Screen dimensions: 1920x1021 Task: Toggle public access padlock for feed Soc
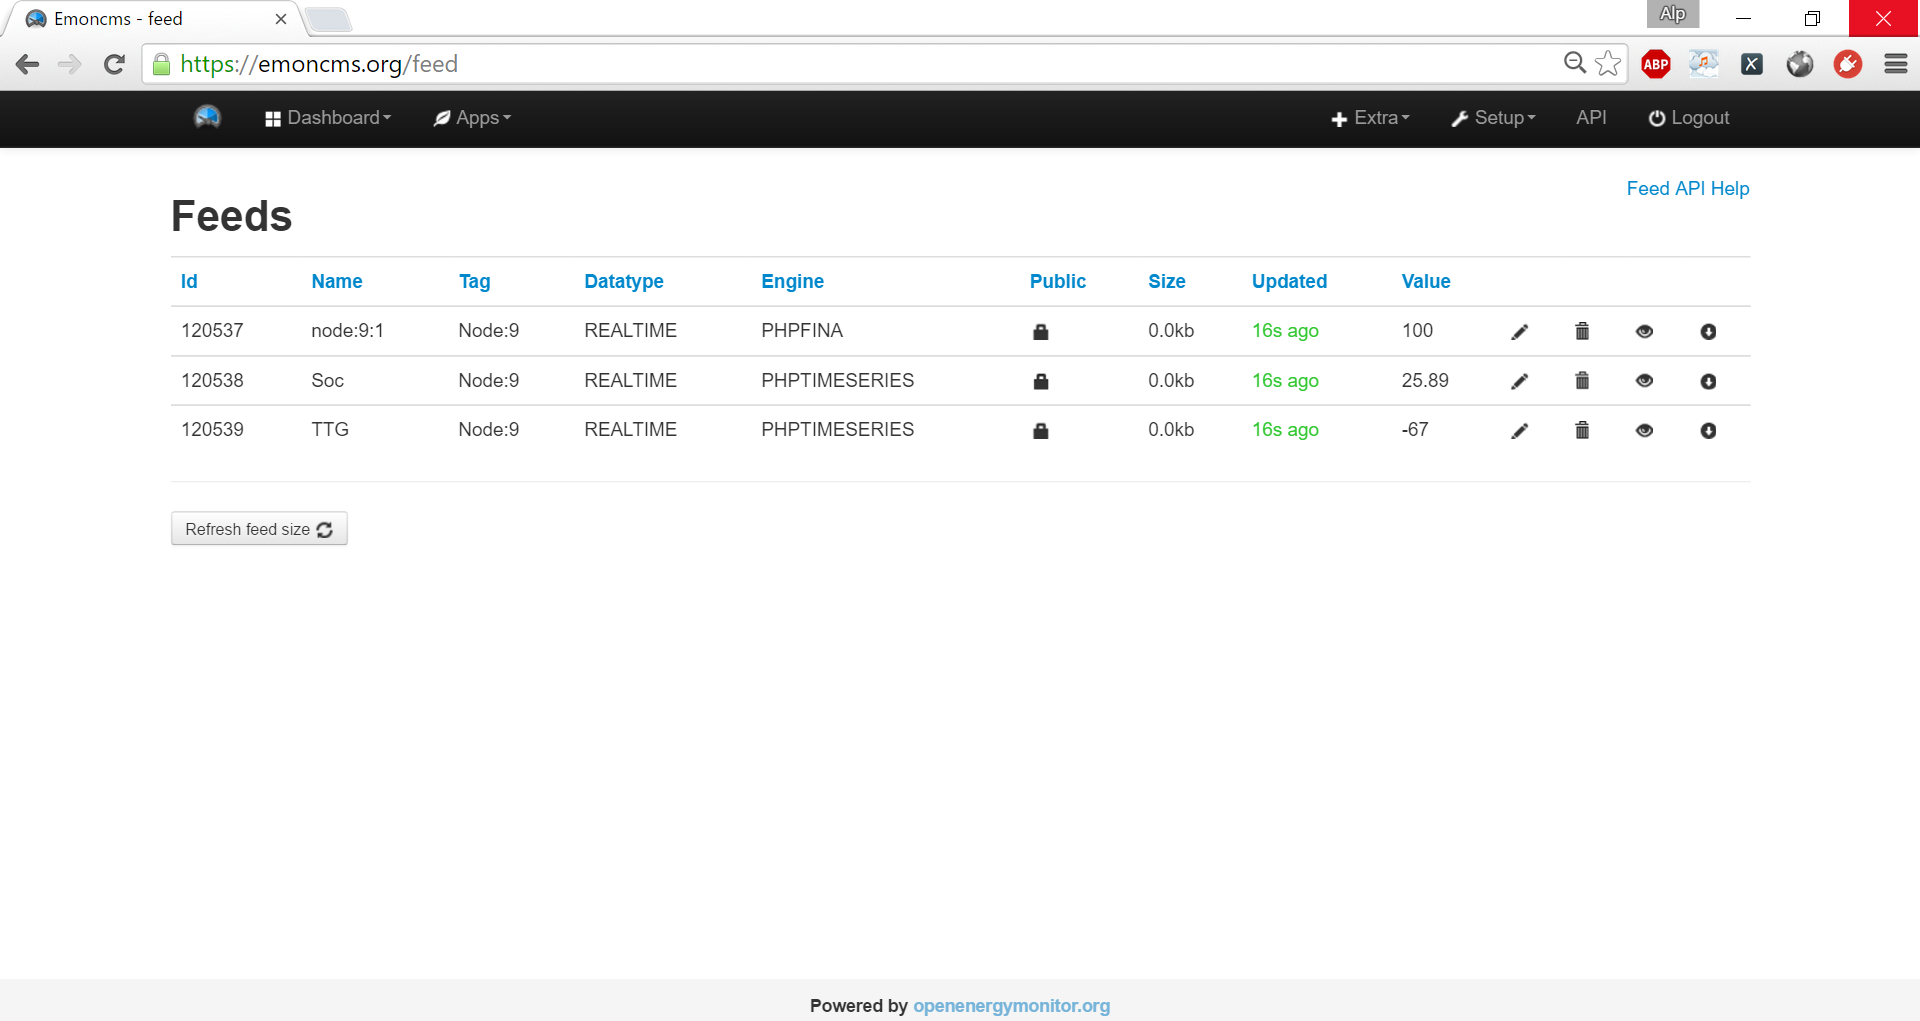pyautogui.click(x=1040, y=381)
